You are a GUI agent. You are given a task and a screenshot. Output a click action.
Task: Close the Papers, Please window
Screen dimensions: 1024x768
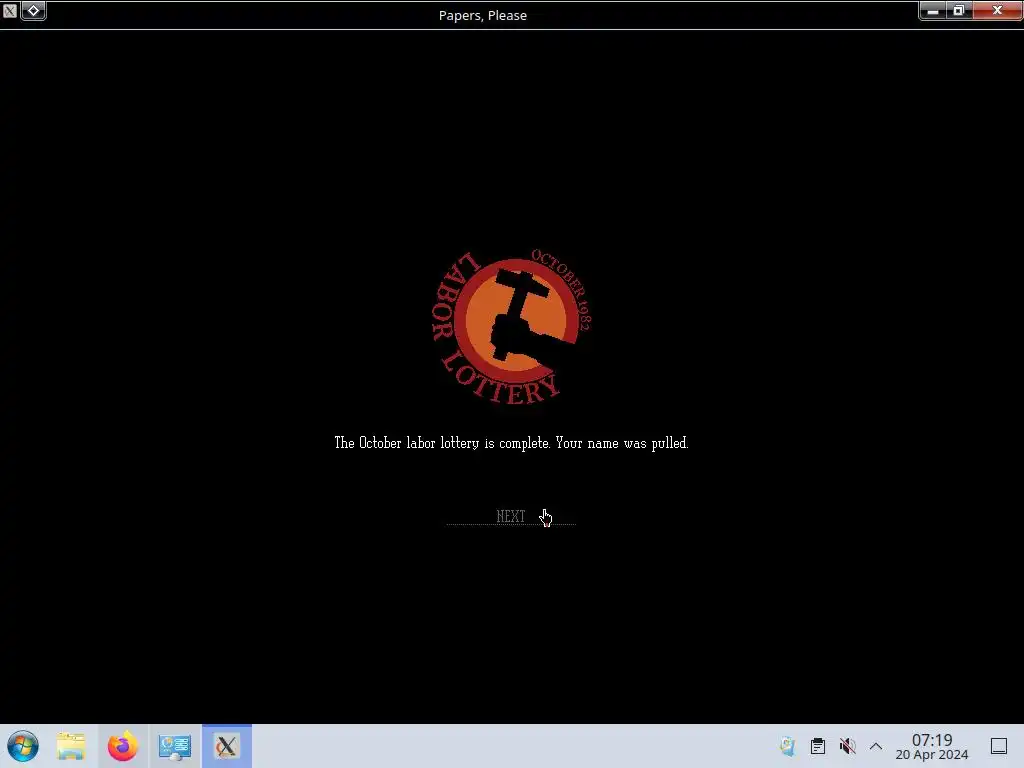[997, 10]
